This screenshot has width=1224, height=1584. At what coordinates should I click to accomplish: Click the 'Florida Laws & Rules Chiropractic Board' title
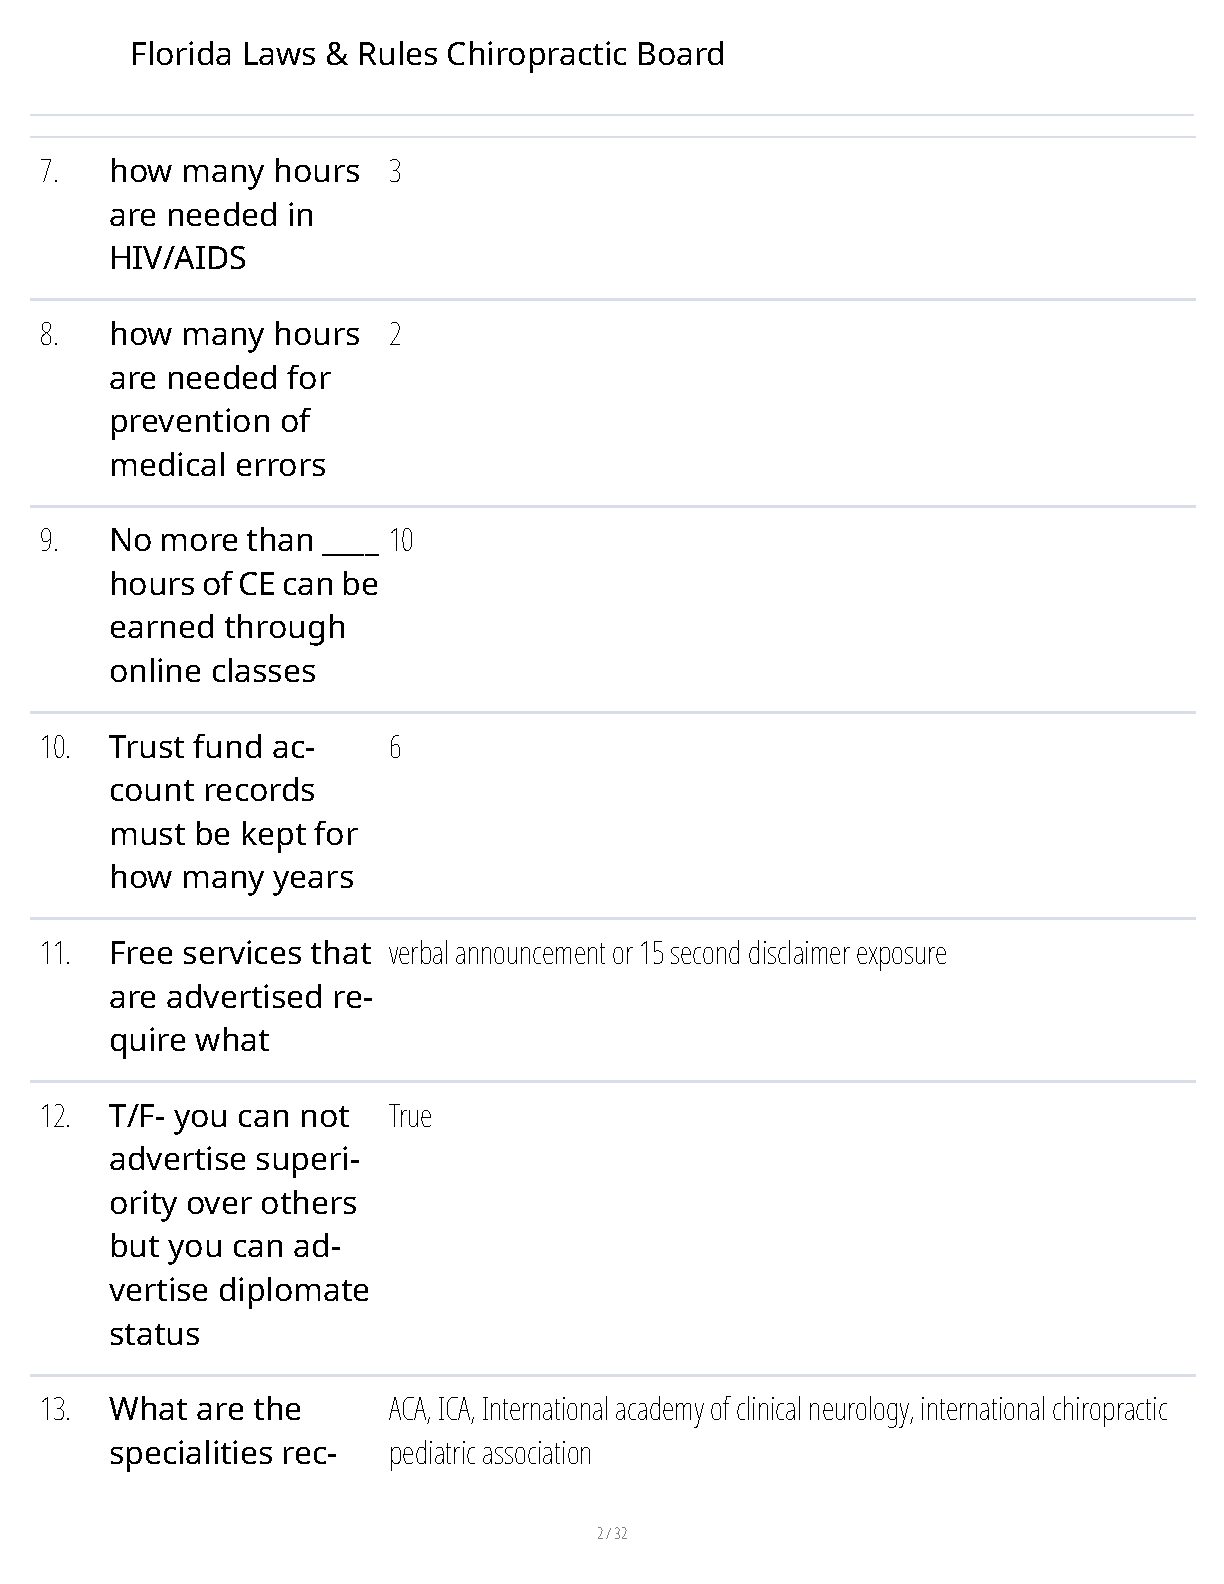pyautogui.click(x=427, y=54)
